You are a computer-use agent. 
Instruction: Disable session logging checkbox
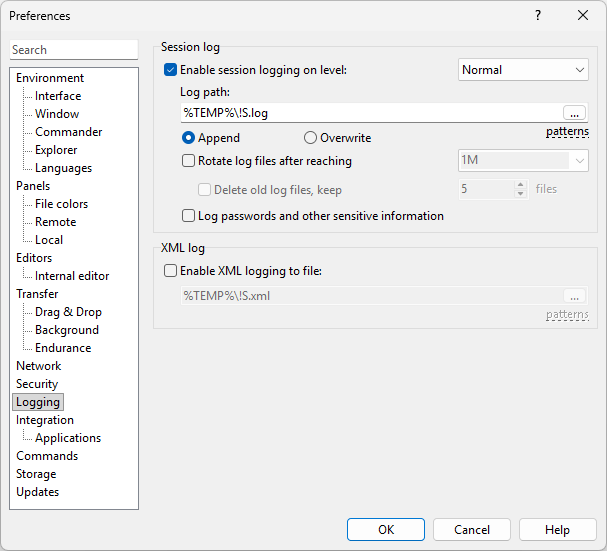click(170, 70)
